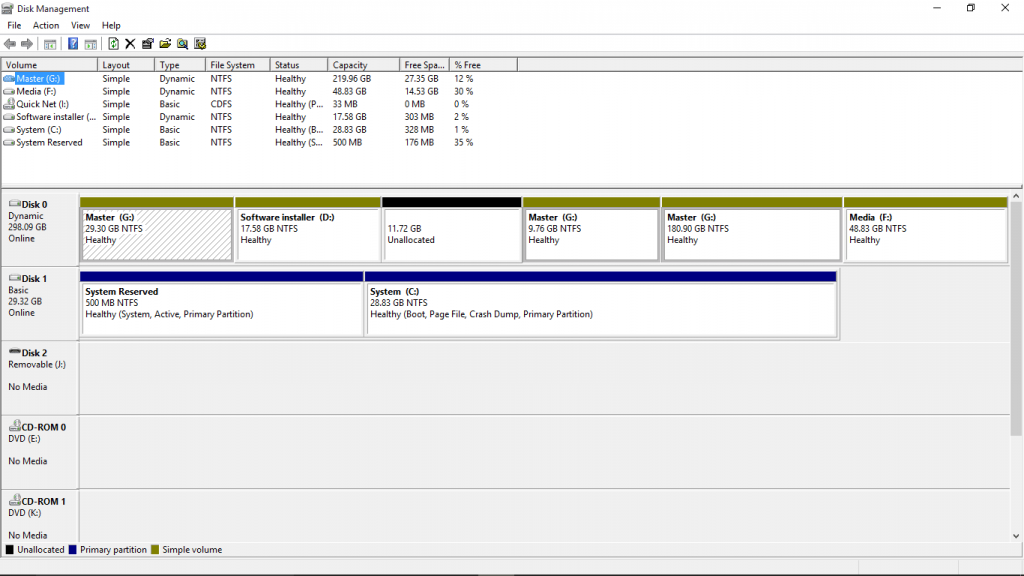
Task: Click the blue Primary partition legend swatch
Action: click(x=72, y=550)
